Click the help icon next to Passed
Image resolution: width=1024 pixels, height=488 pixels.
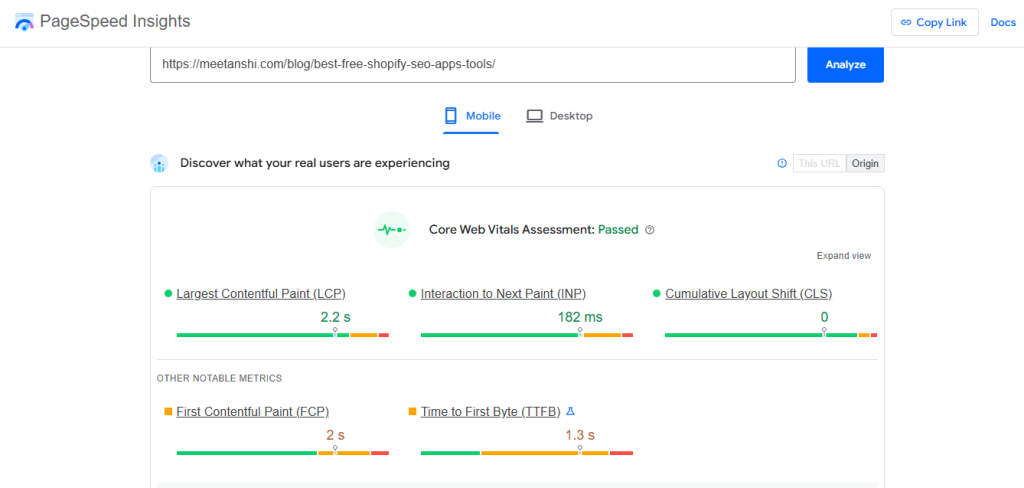click(649, 230)
